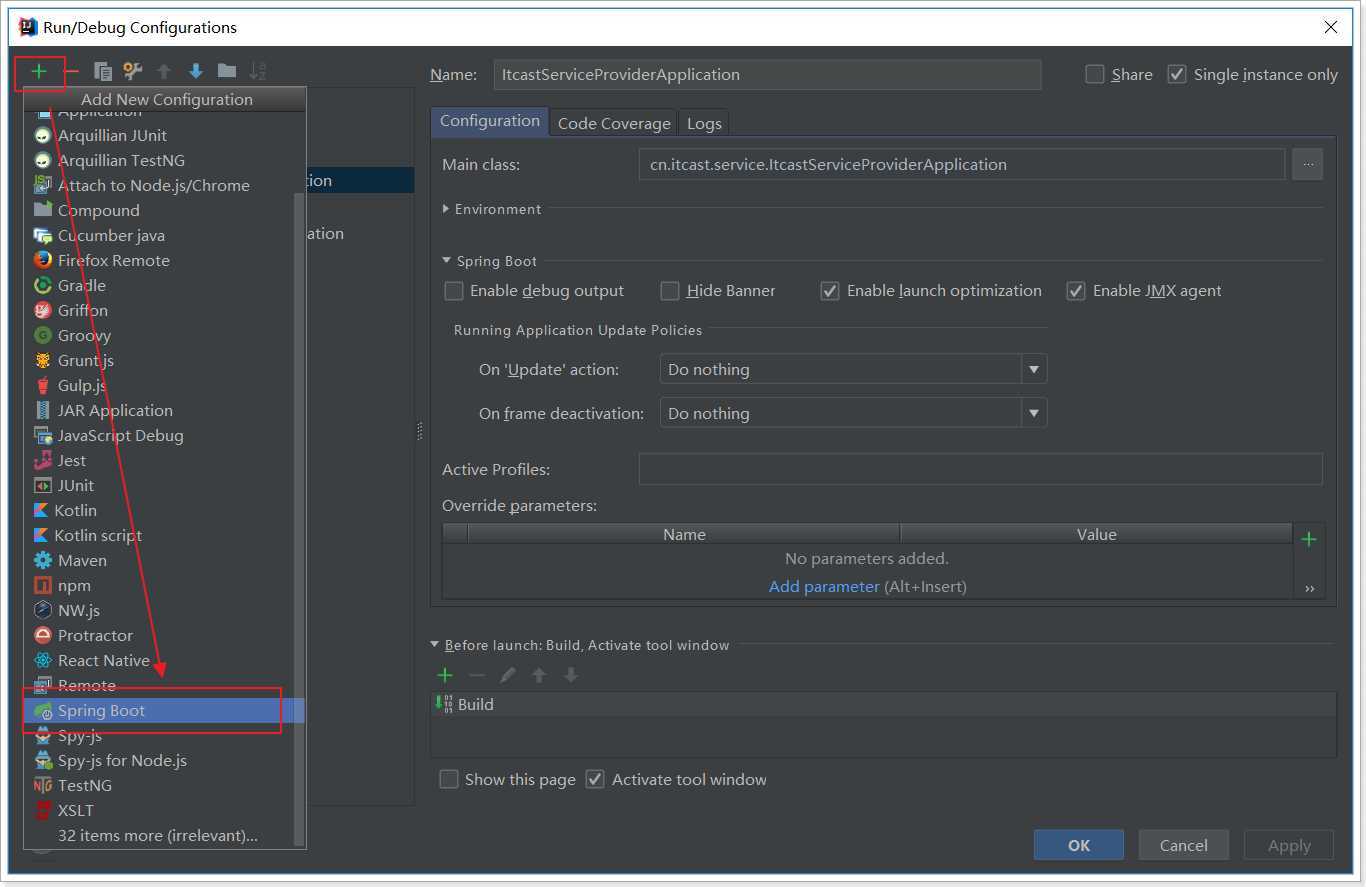Viewport: 1366px width, 887px height.
Task: Click the Active Profiles input field
Action: point(980,469)
